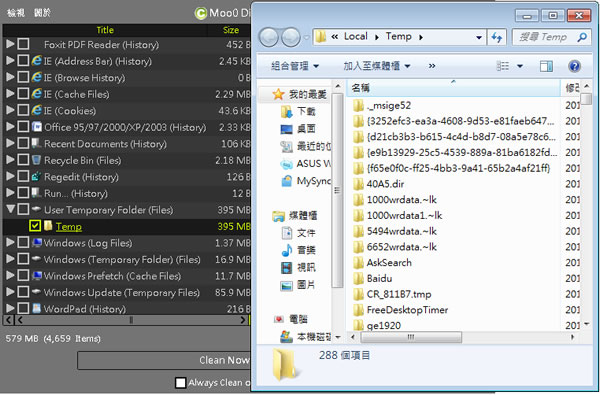The width and height of the screenshot is (600, 396).
Task: Open Desktop (桌面) in Explorer sidebar
Action: tap(298, 129)
